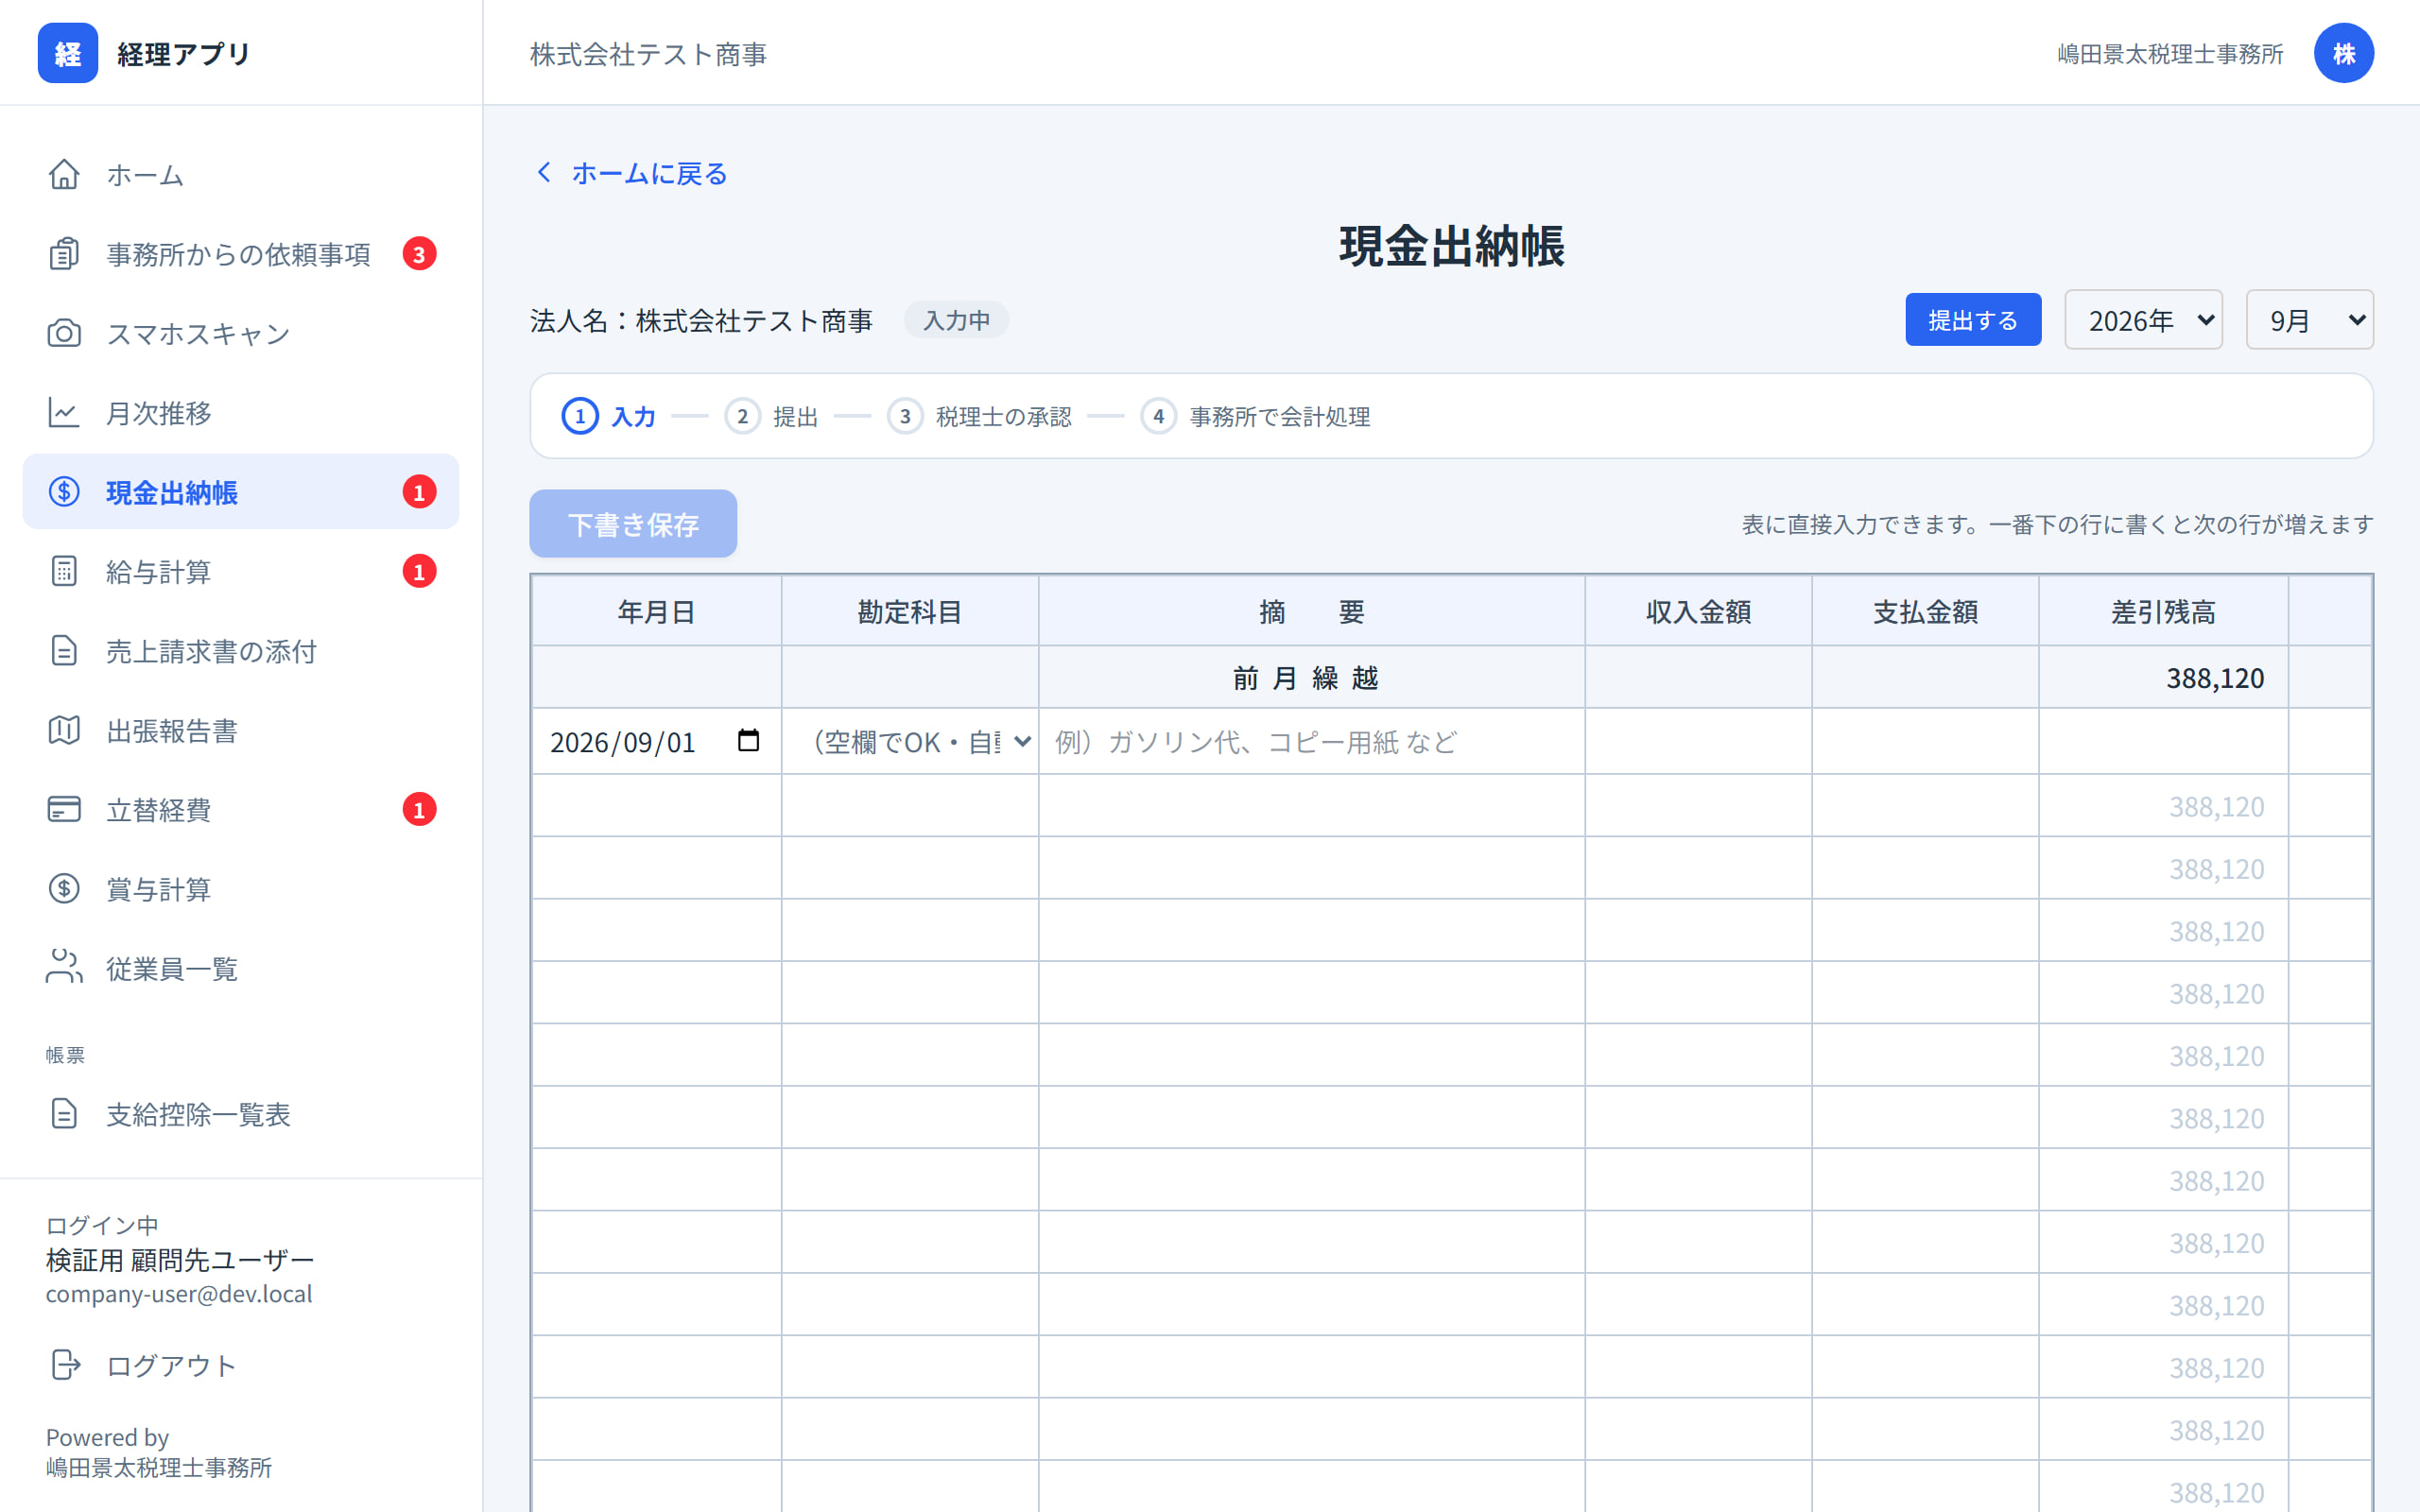Click the 経理アプリ logo icon
Viewport: 2420px width, 1512px height.
[68, 53]
